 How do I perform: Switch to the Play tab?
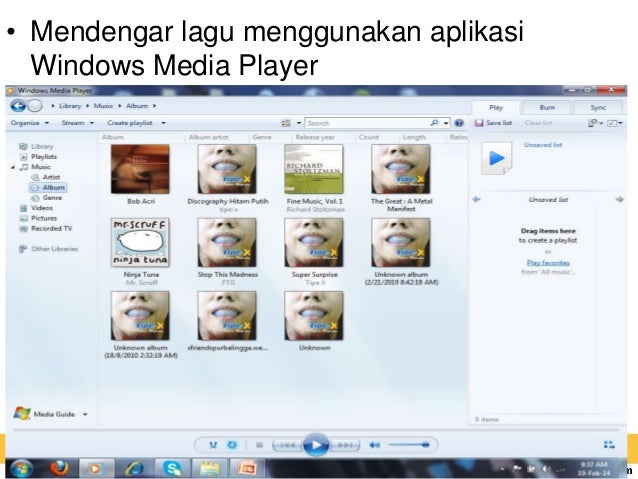pyautogui.click(x=496, y=107)
